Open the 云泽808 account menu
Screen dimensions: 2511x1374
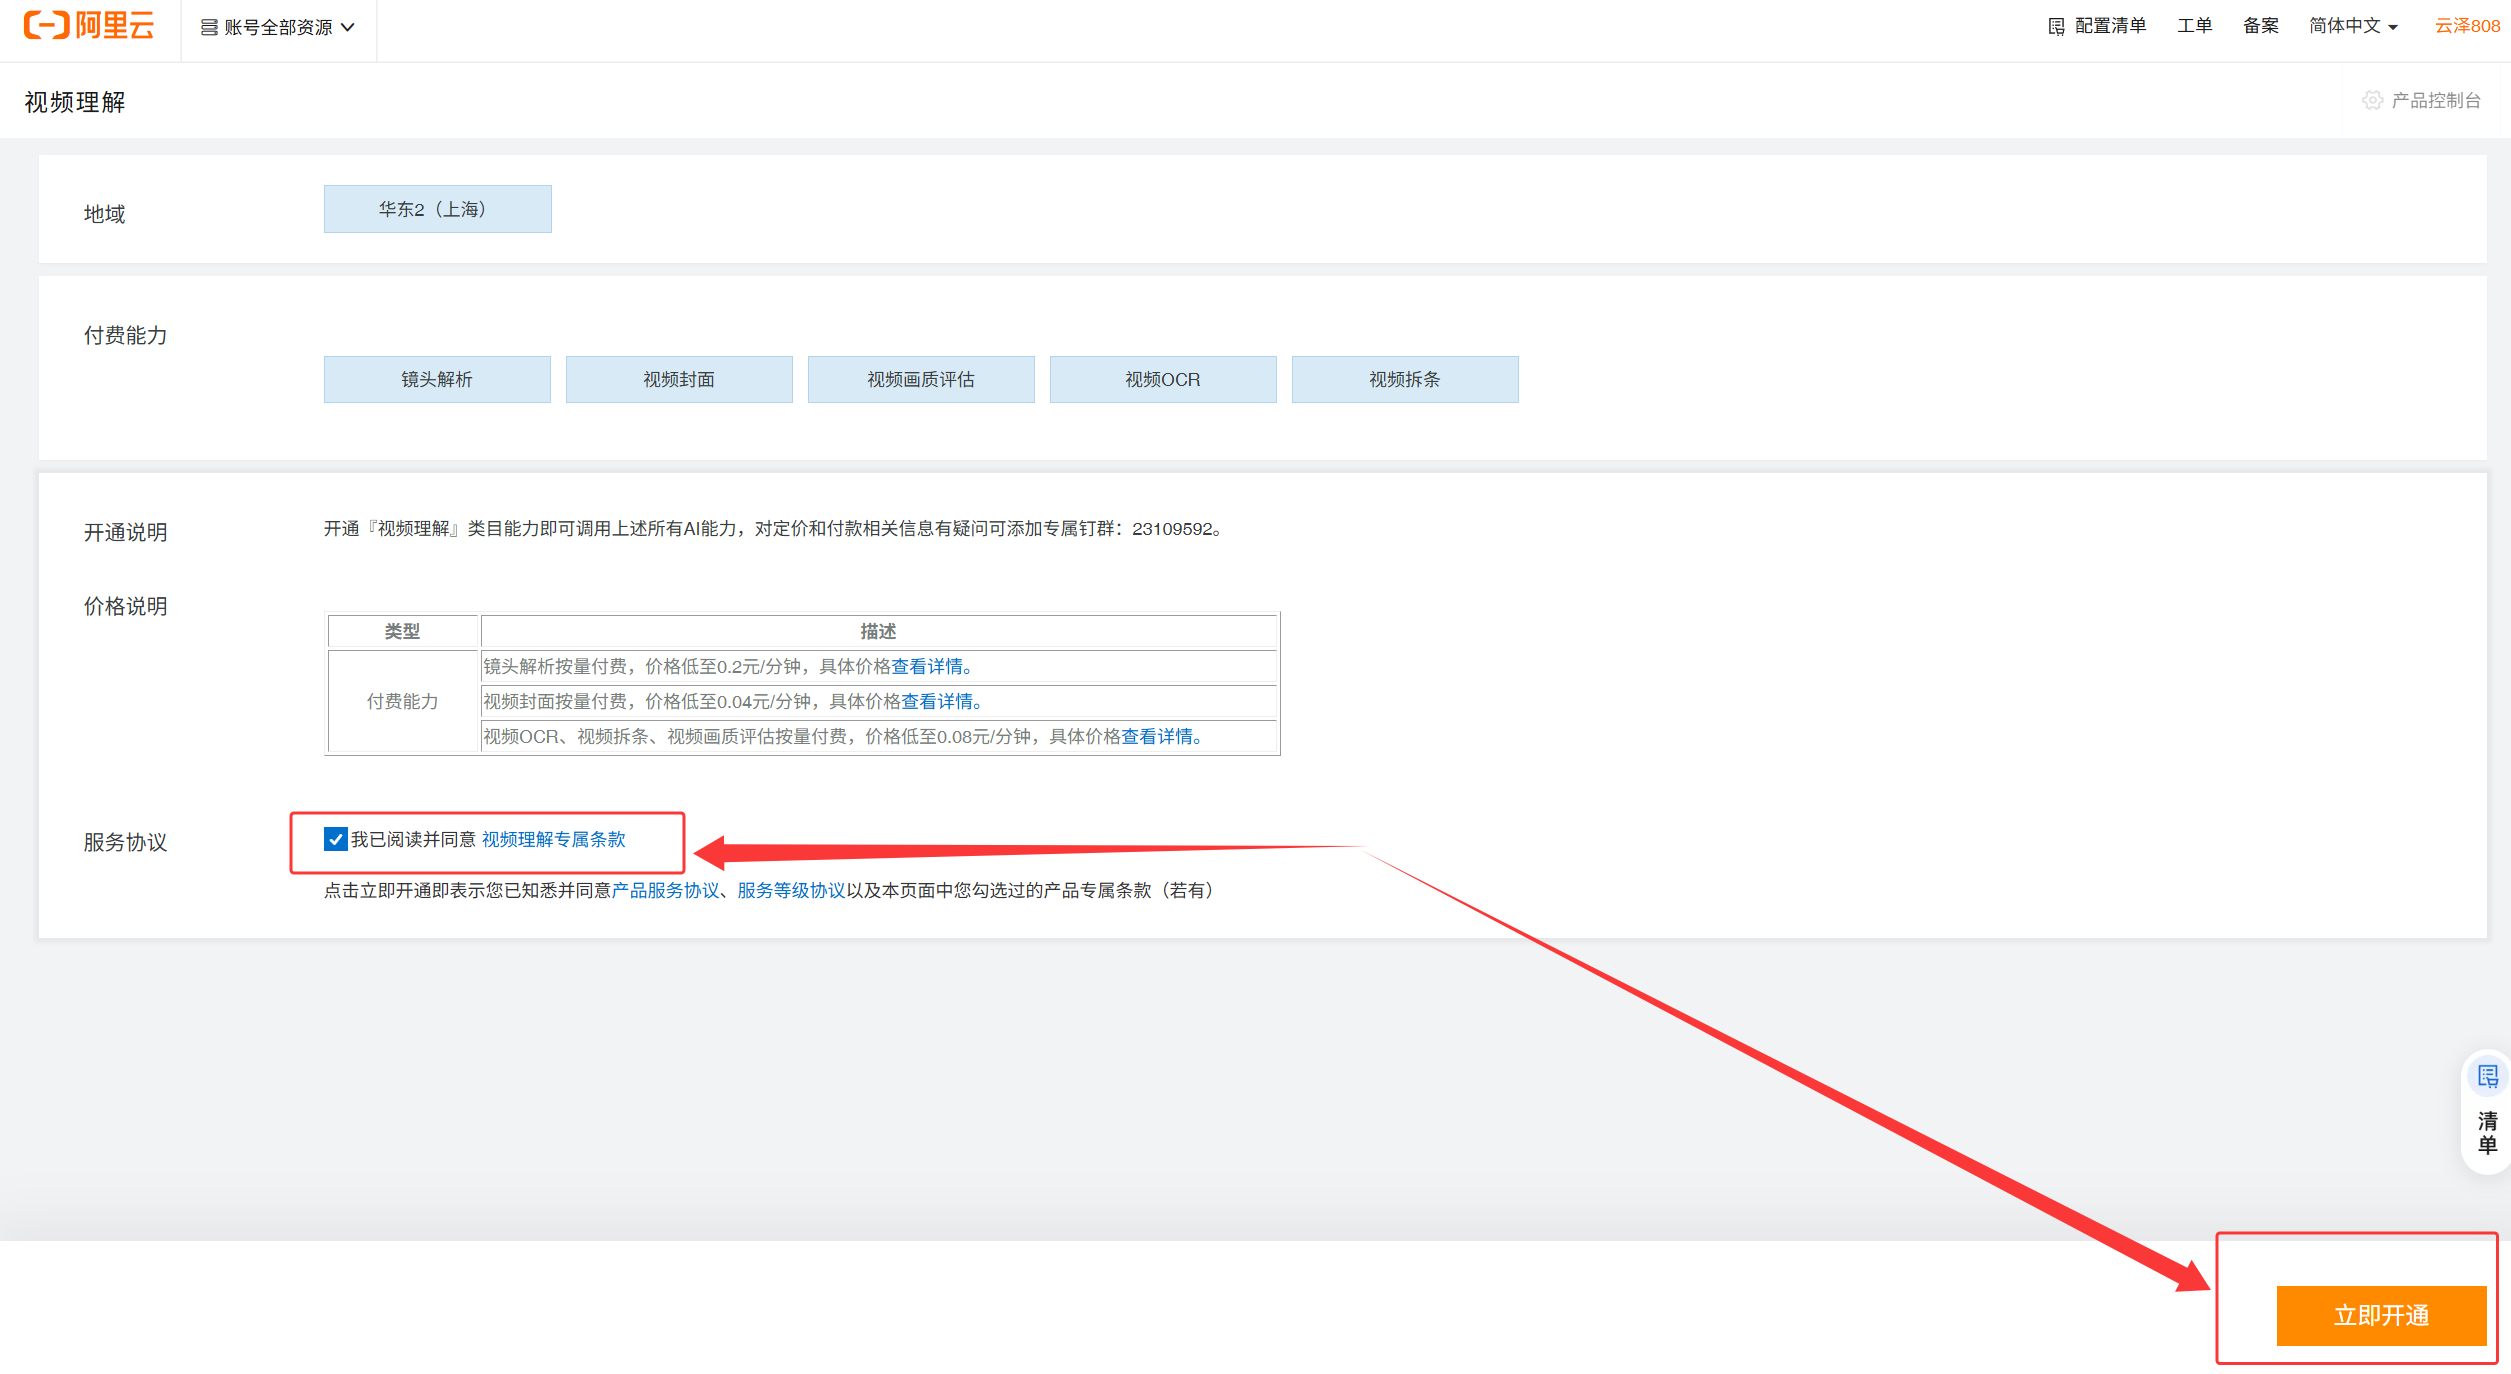[x=2467, y=26]
